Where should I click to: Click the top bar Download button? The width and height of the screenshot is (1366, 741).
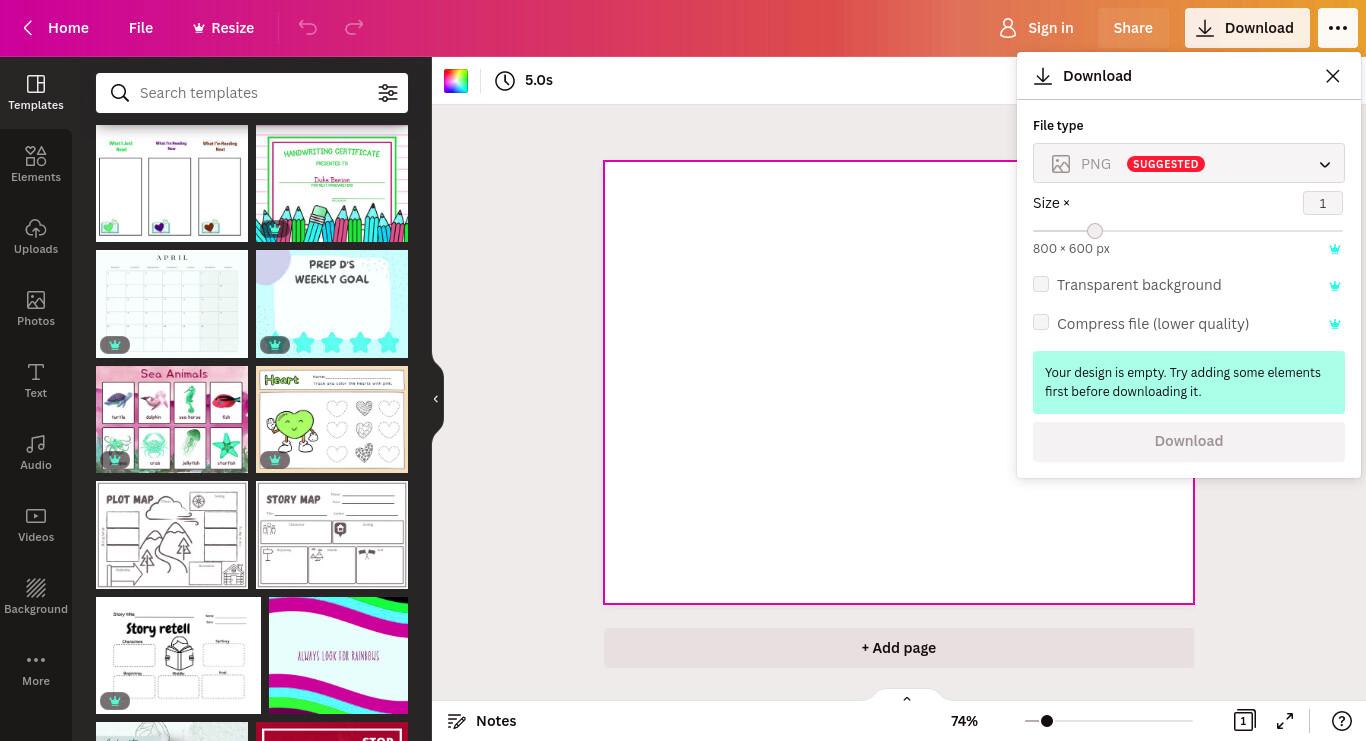coord(1246,28)
